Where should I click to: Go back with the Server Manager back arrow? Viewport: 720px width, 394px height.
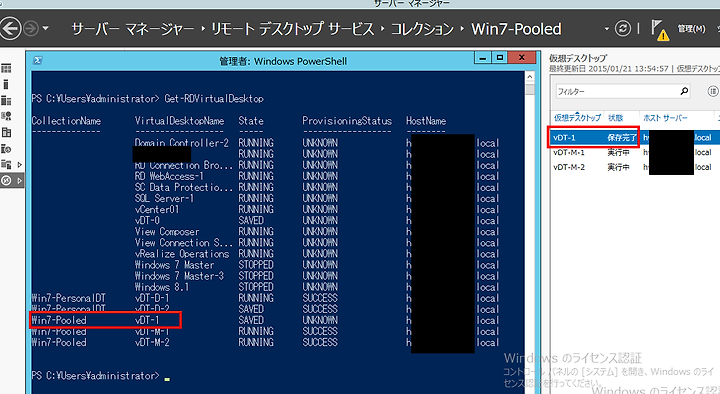pos(10,29)
